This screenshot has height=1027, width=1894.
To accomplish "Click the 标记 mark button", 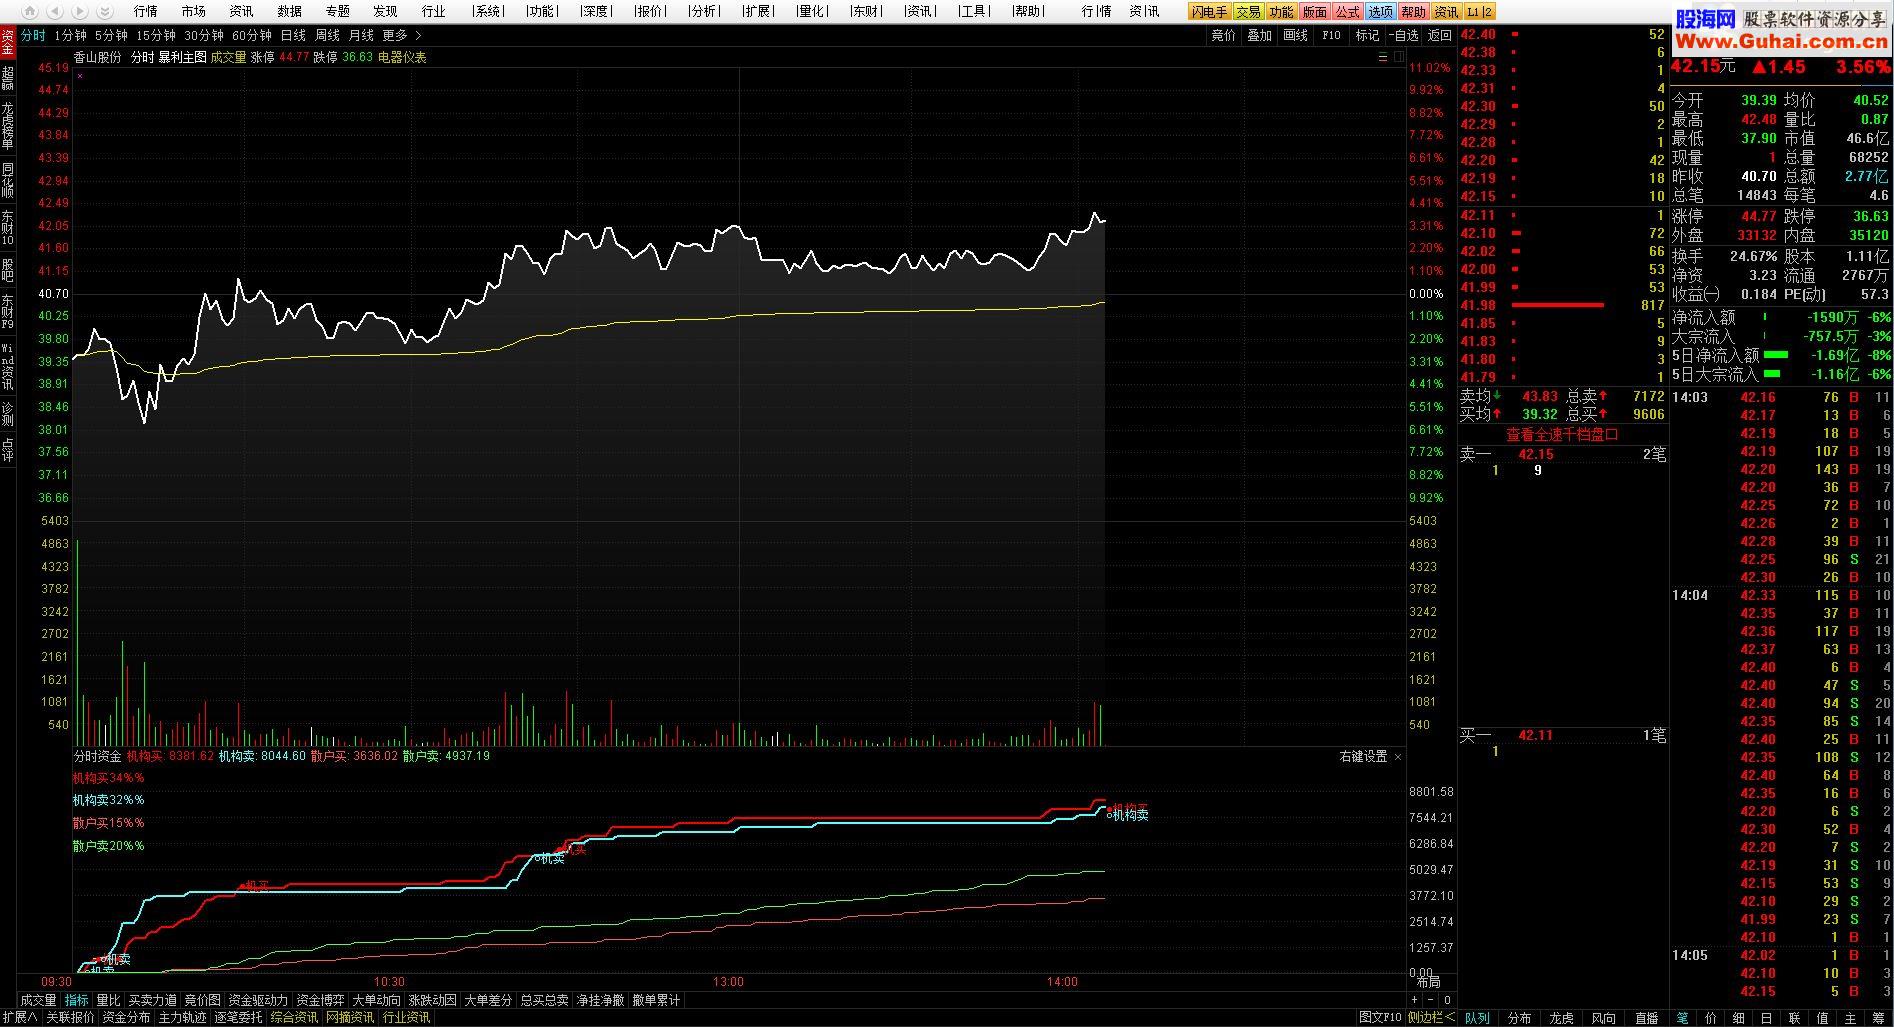I will pyautogui.click(x=1367, y=35).
